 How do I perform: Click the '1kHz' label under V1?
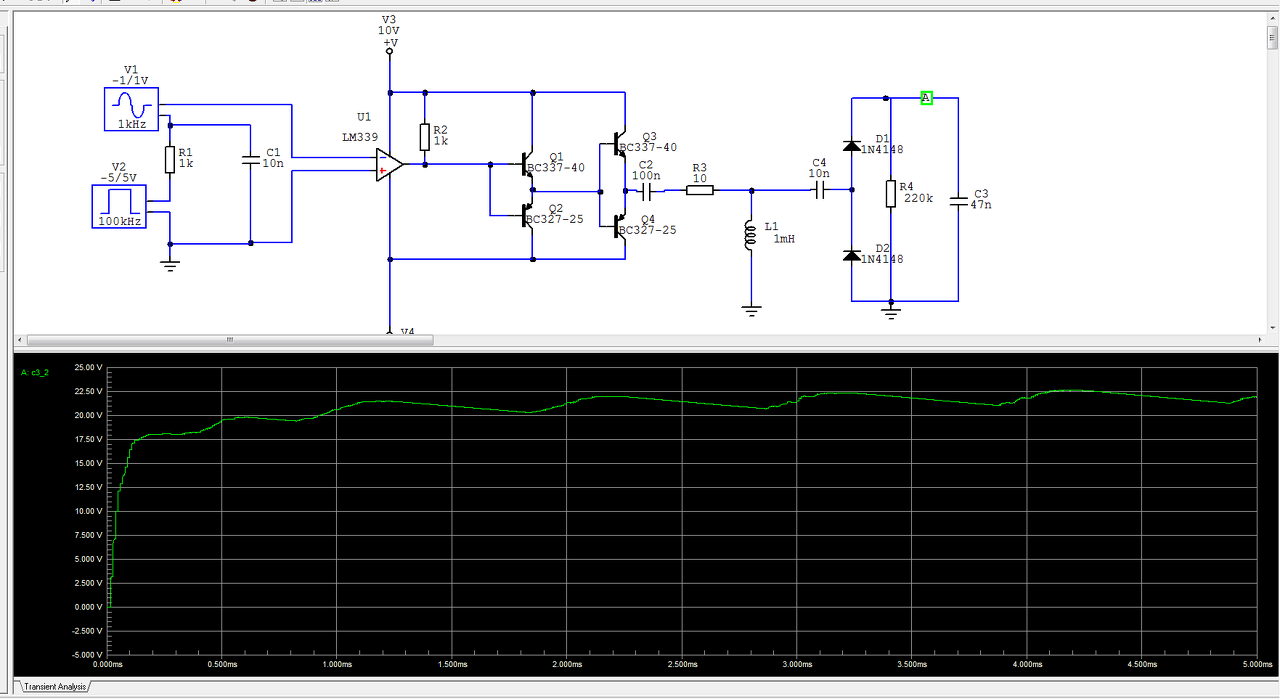tap(132, 123)
